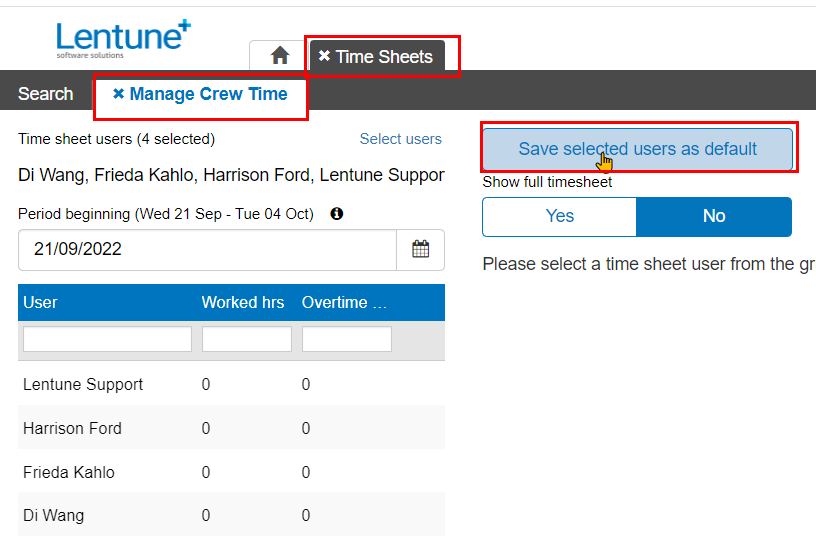
Task: Set Show full timesheet to No
Action: [x=713, y=216]
